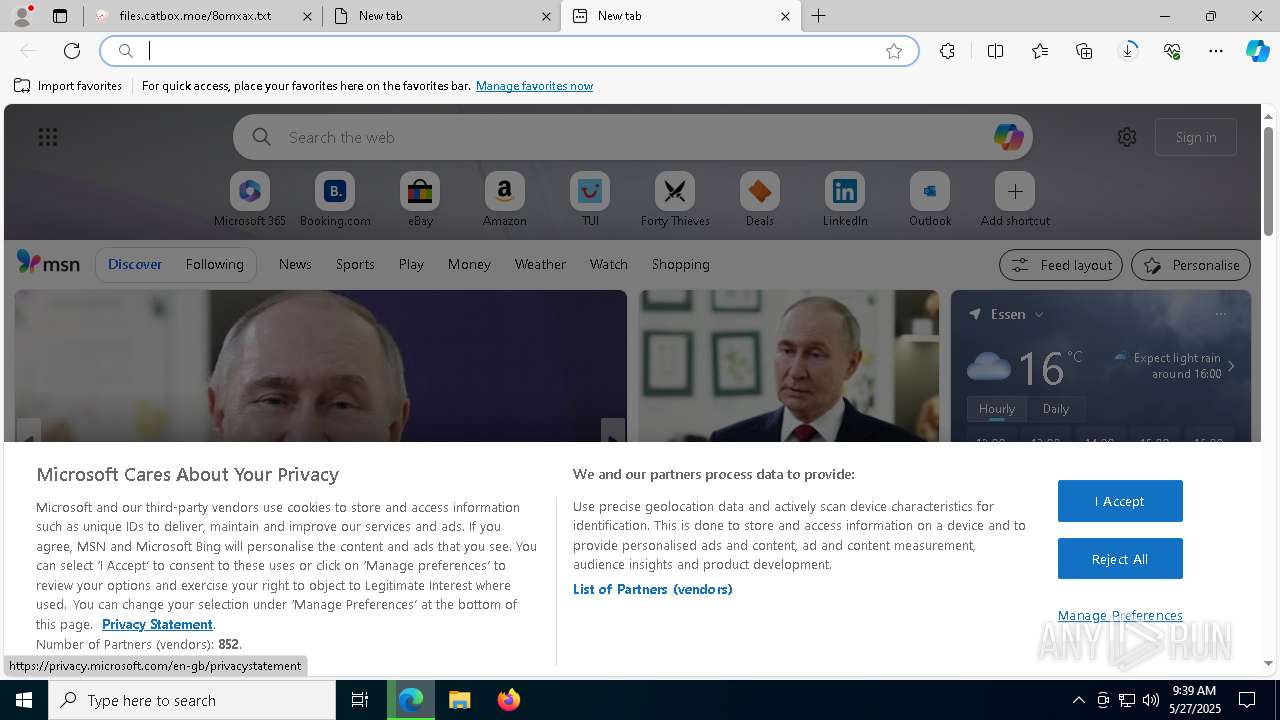Viewport: 1280px width, 720px height.
Task: Open the Windows Start menu
Action: [x=24, y=700]
